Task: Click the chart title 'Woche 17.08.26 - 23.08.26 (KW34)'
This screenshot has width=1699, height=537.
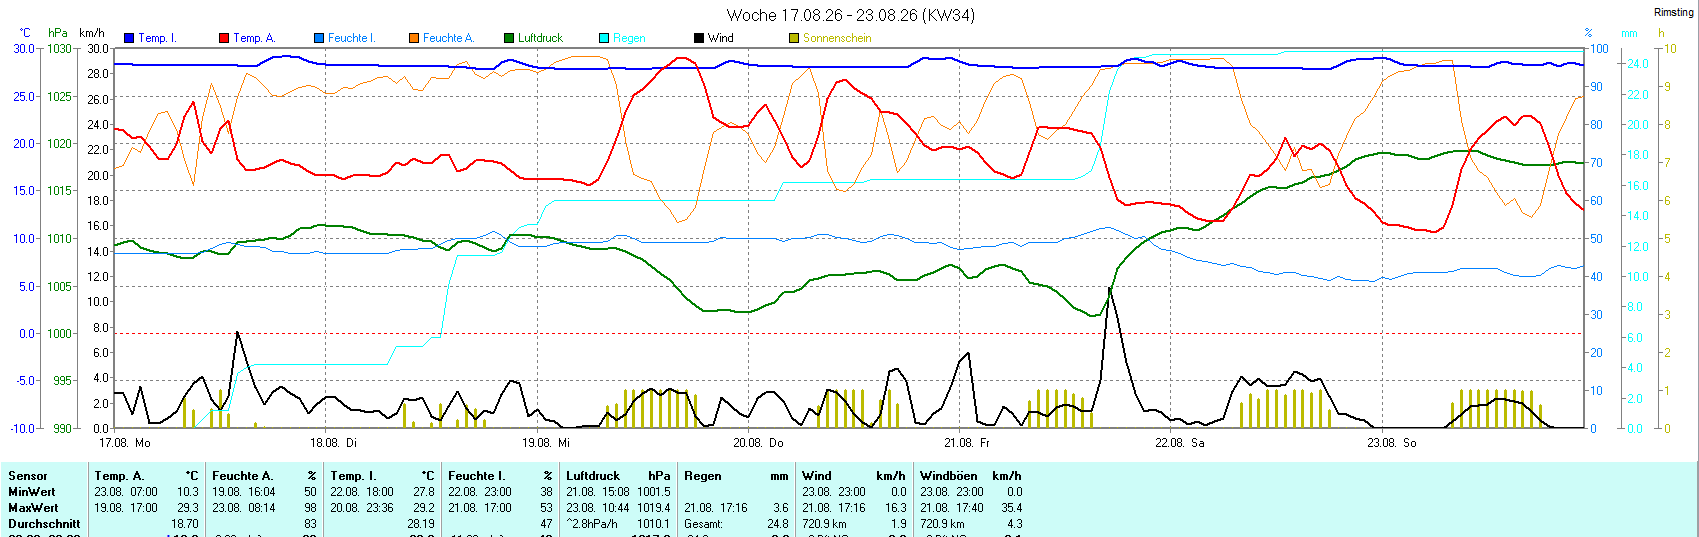Action: (x=851, y=15)
